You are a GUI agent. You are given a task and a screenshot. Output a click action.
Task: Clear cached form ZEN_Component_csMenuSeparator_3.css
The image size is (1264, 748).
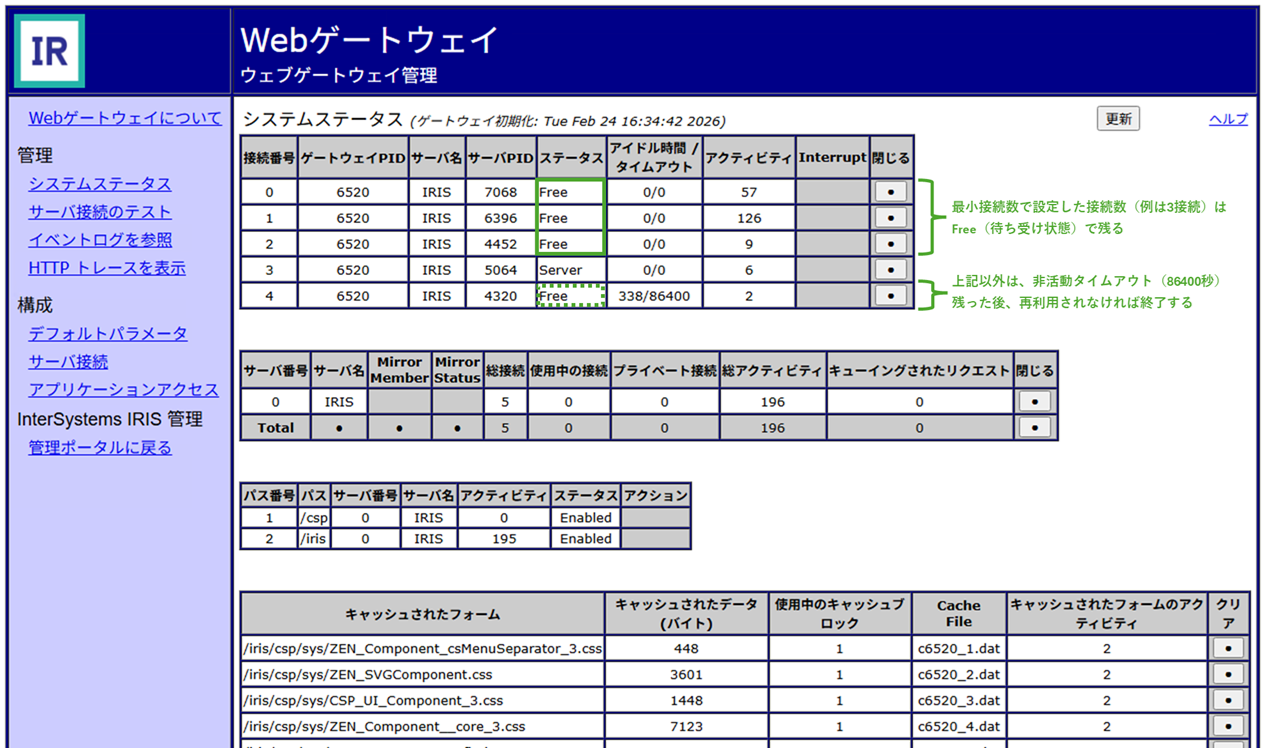click(x=1228, y=648)
